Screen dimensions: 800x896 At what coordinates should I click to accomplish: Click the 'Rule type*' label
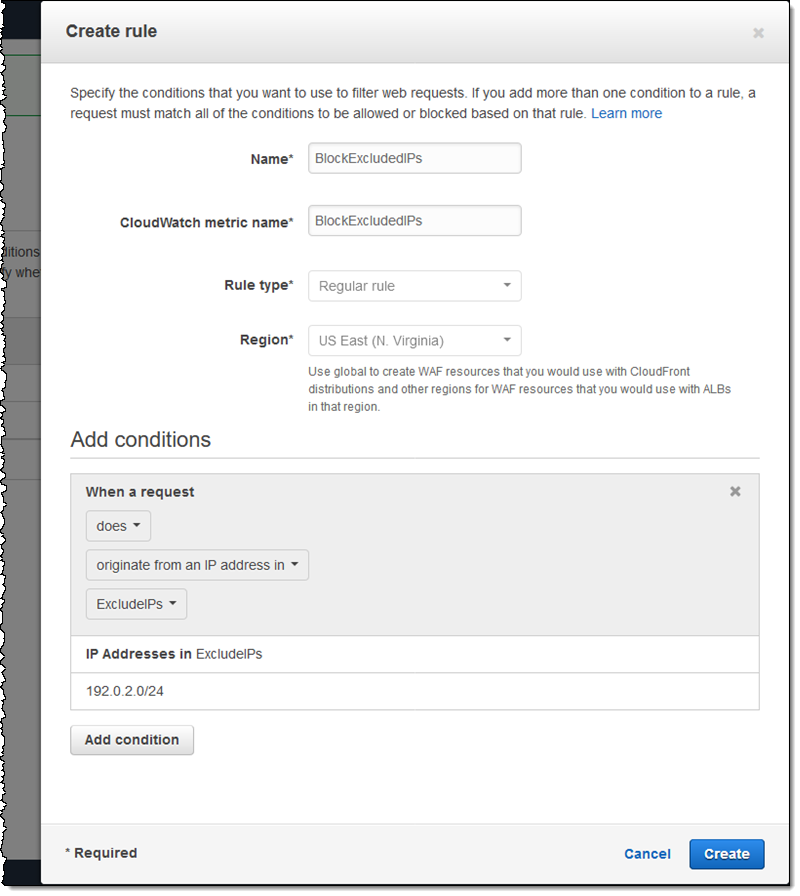point(258,286)
